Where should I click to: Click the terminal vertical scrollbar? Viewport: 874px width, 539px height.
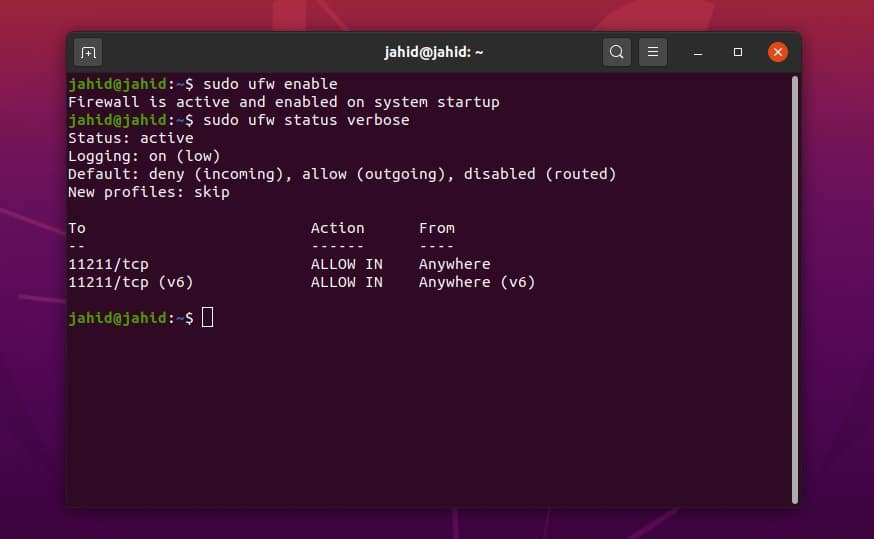(795, 289)
